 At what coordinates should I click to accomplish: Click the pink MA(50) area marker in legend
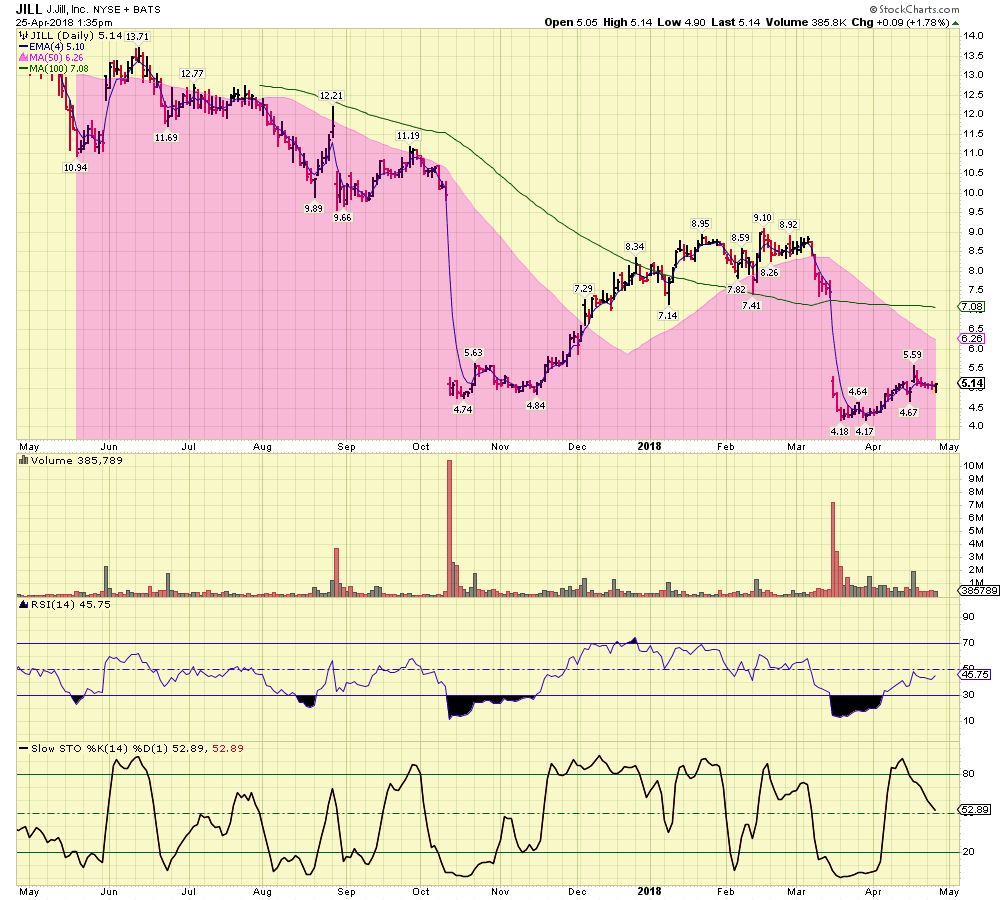pos(23,57)
